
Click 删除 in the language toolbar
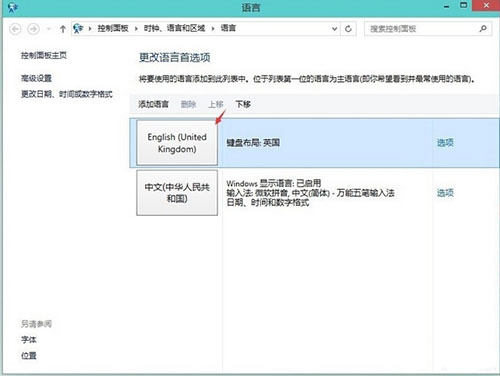click(x=188, y=104)
